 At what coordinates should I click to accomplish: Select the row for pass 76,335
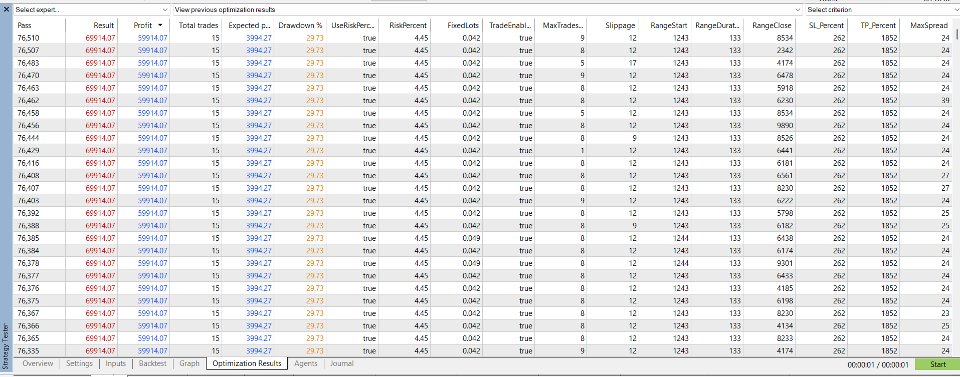click(x=482, y=351)
